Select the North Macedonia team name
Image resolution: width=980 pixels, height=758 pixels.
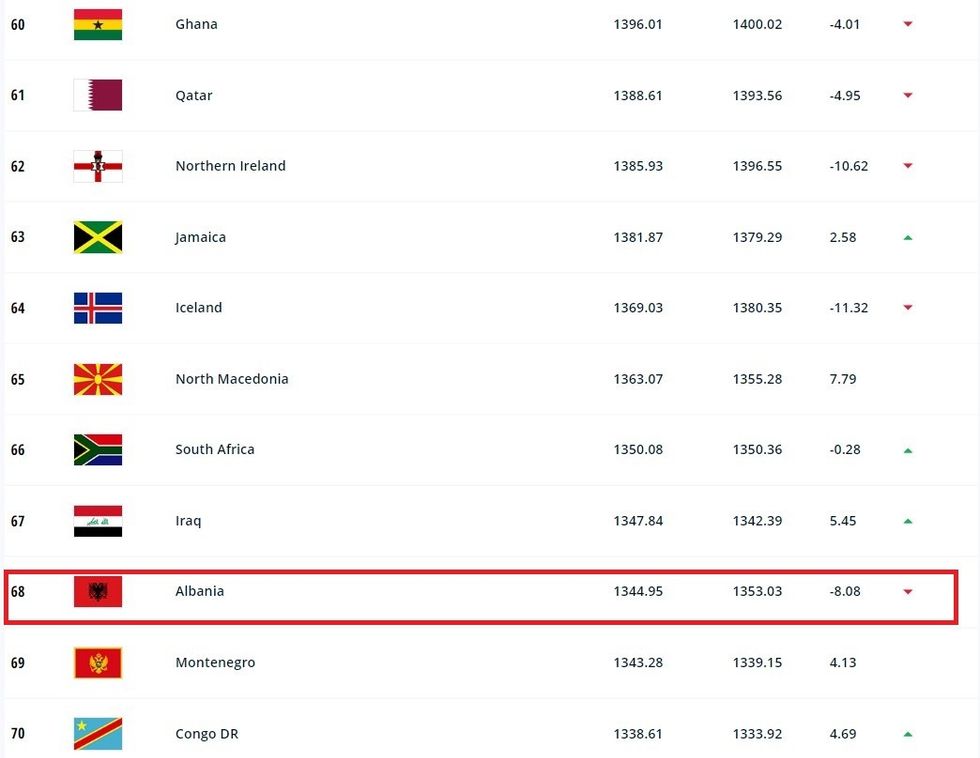pyautogui.click(x=232, y=379)
